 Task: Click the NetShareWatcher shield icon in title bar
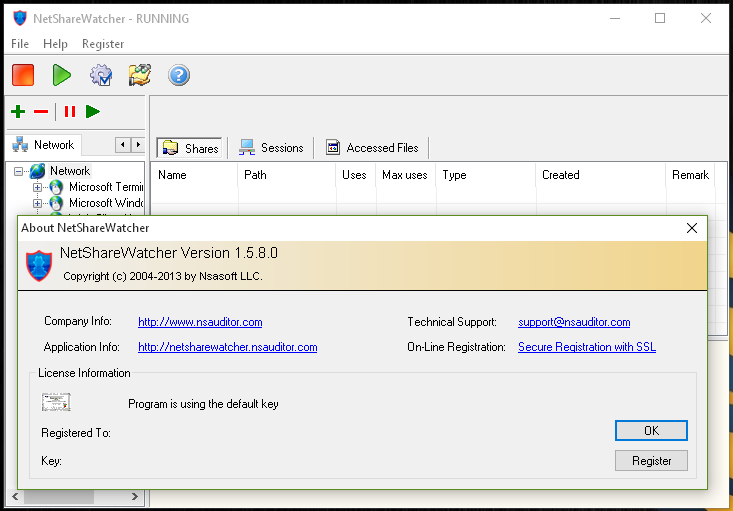pyautogui.click(x=20, y=18)
